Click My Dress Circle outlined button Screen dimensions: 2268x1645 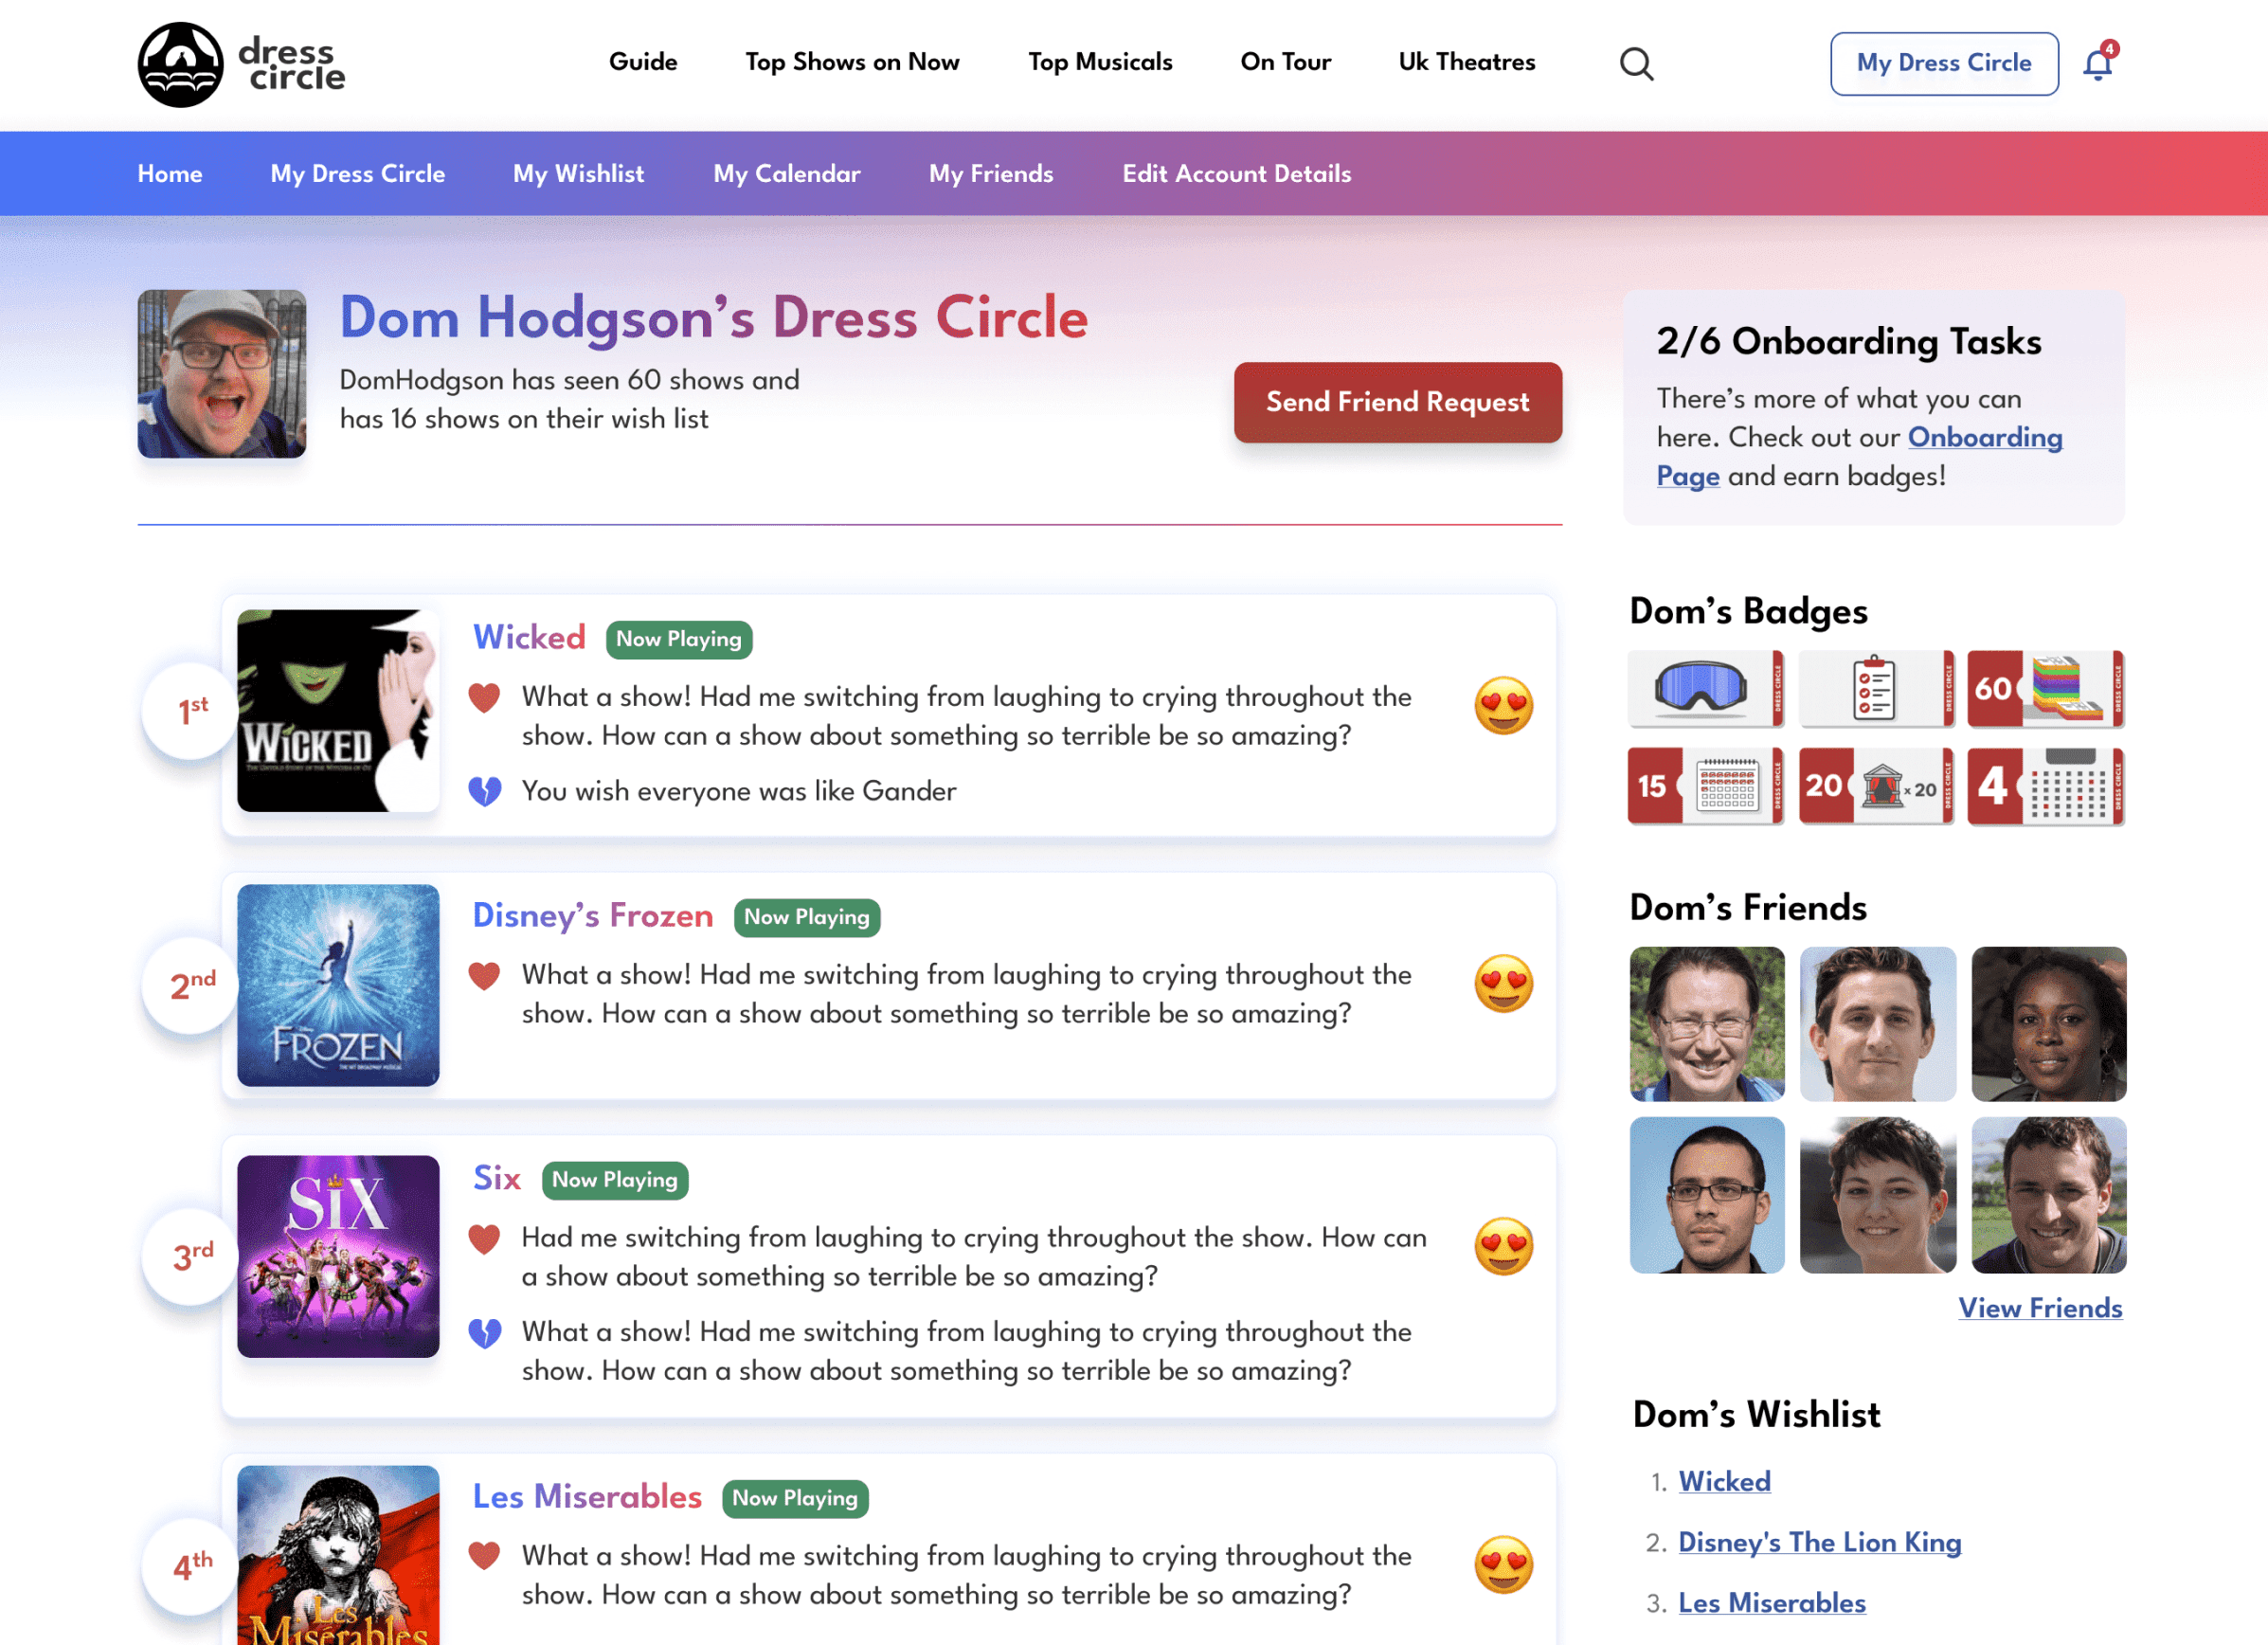[1944, 63]
